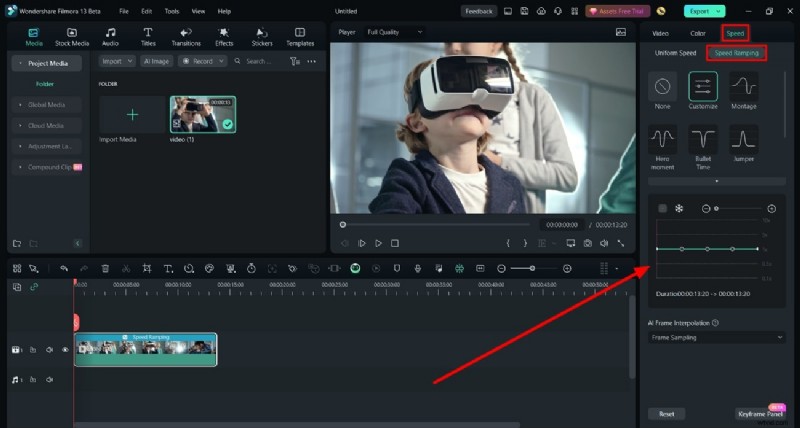Viewport: 800px width, 428px height.
Task: Click the player progress slider
Action: coord(436,224)
